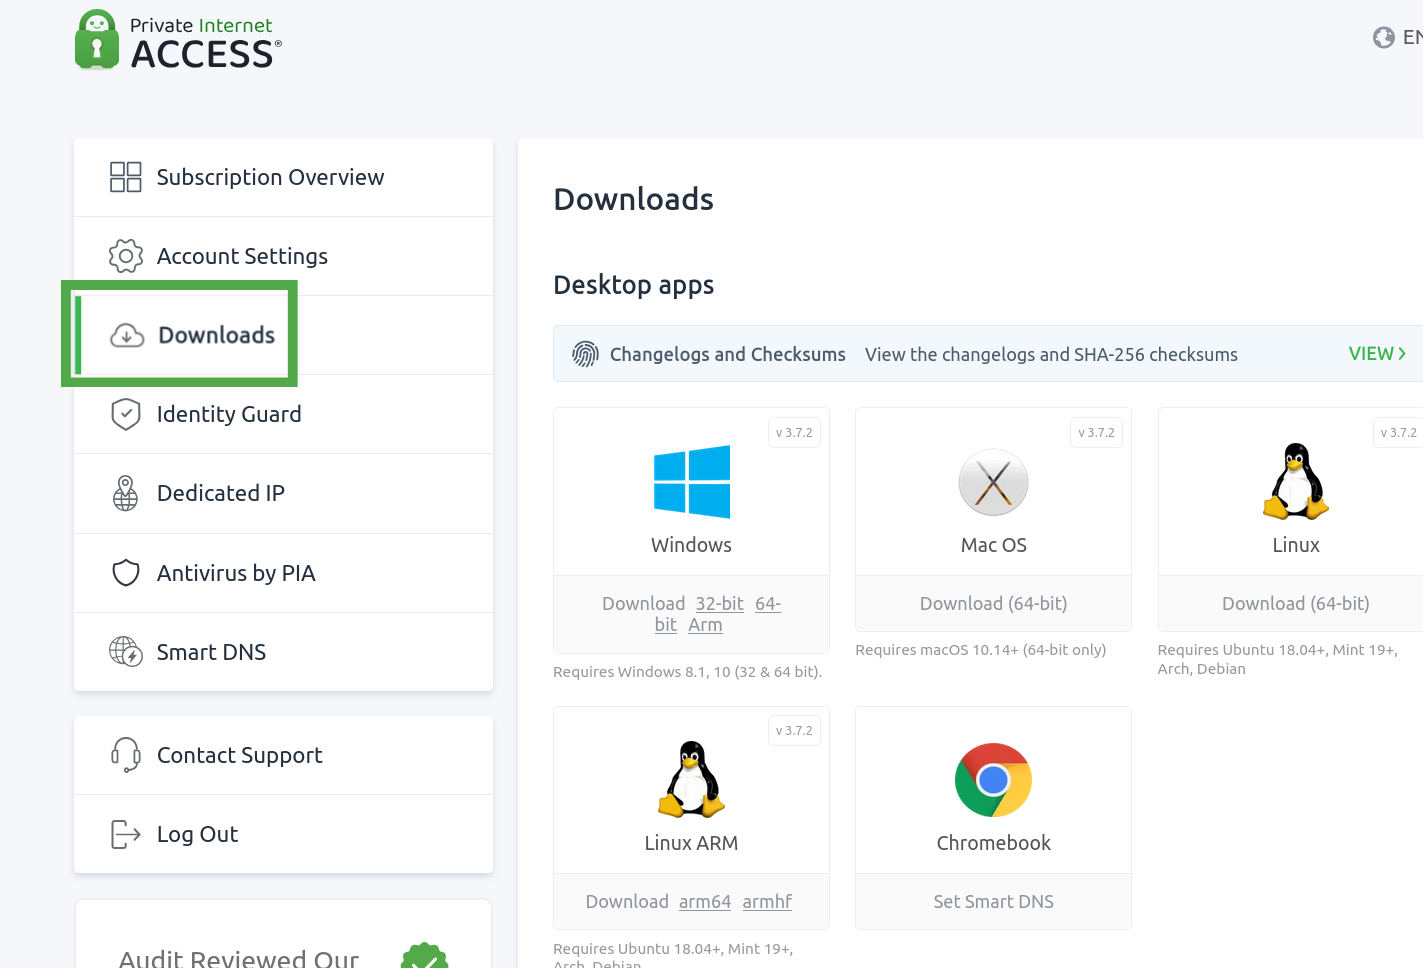
Task: Click the Chromebook Chrome logo icon
Action: tap(993, 780)
